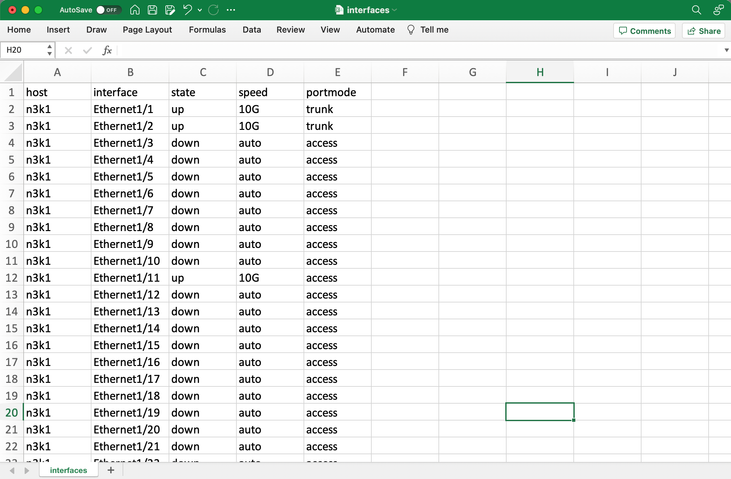Click the Name Box stepper arrows
The image size is (731, 479).
coord(49,50)
